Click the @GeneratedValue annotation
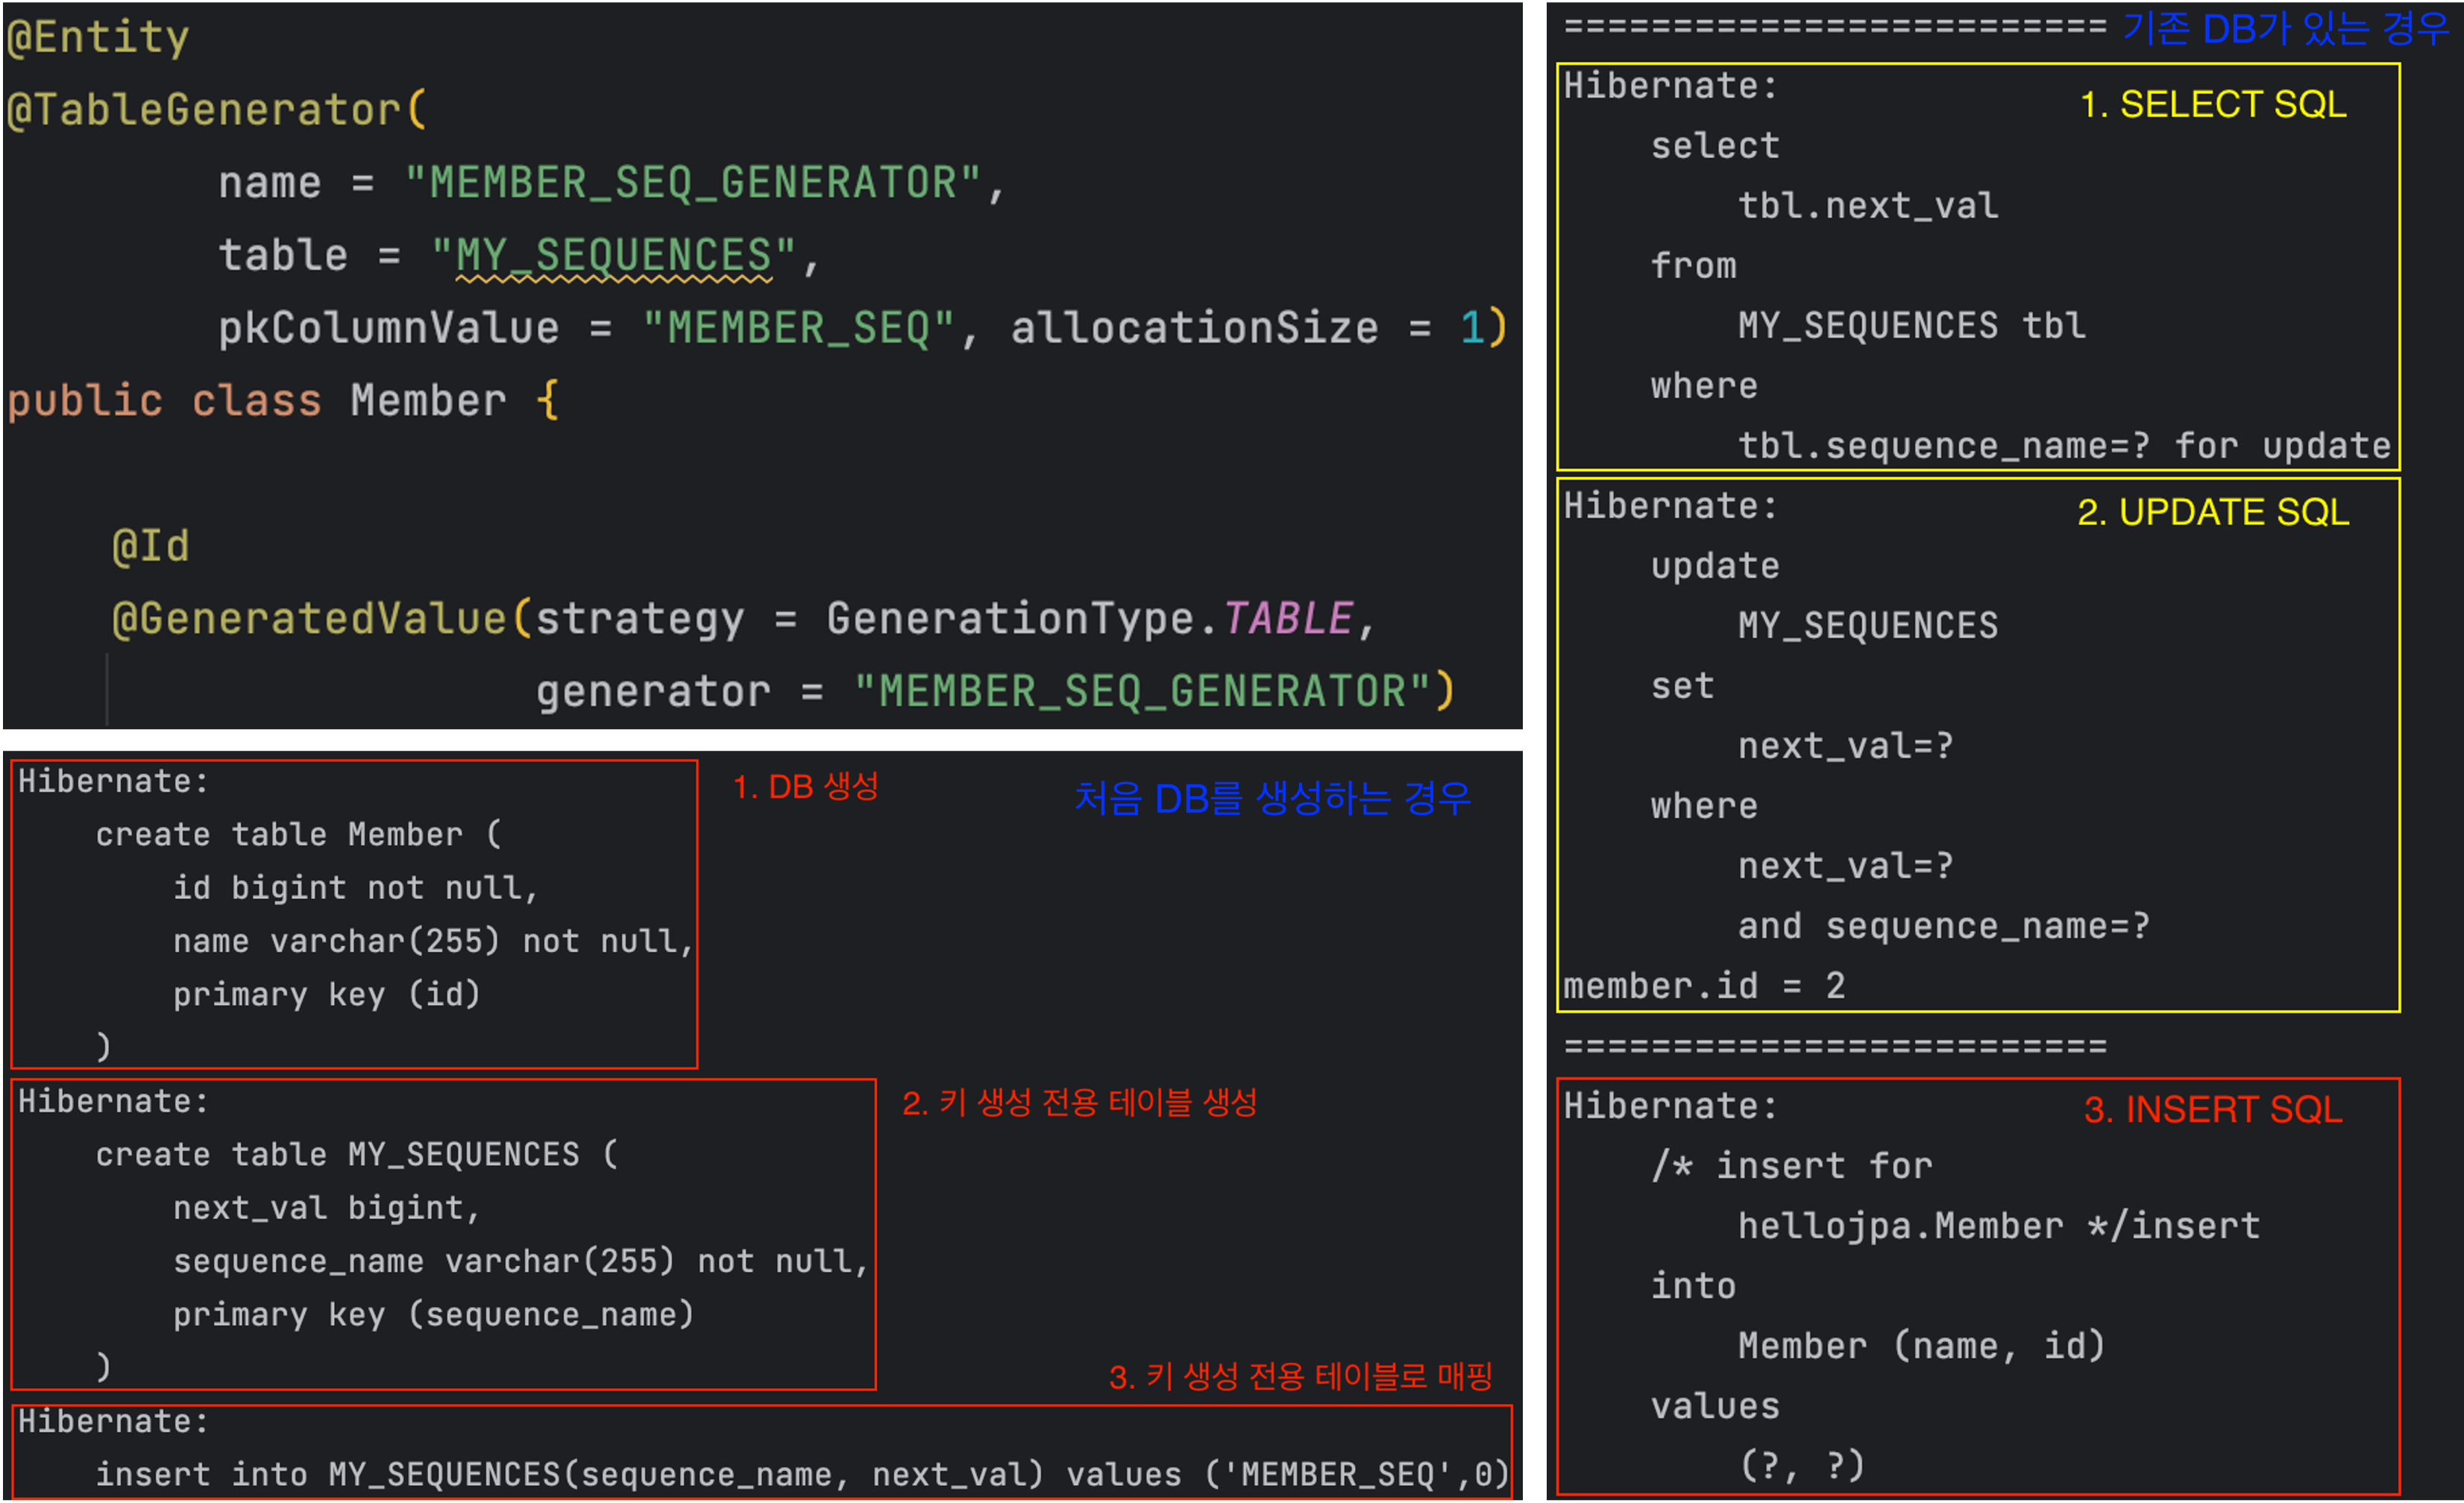2464x1503 pixels. coord(310,619)
